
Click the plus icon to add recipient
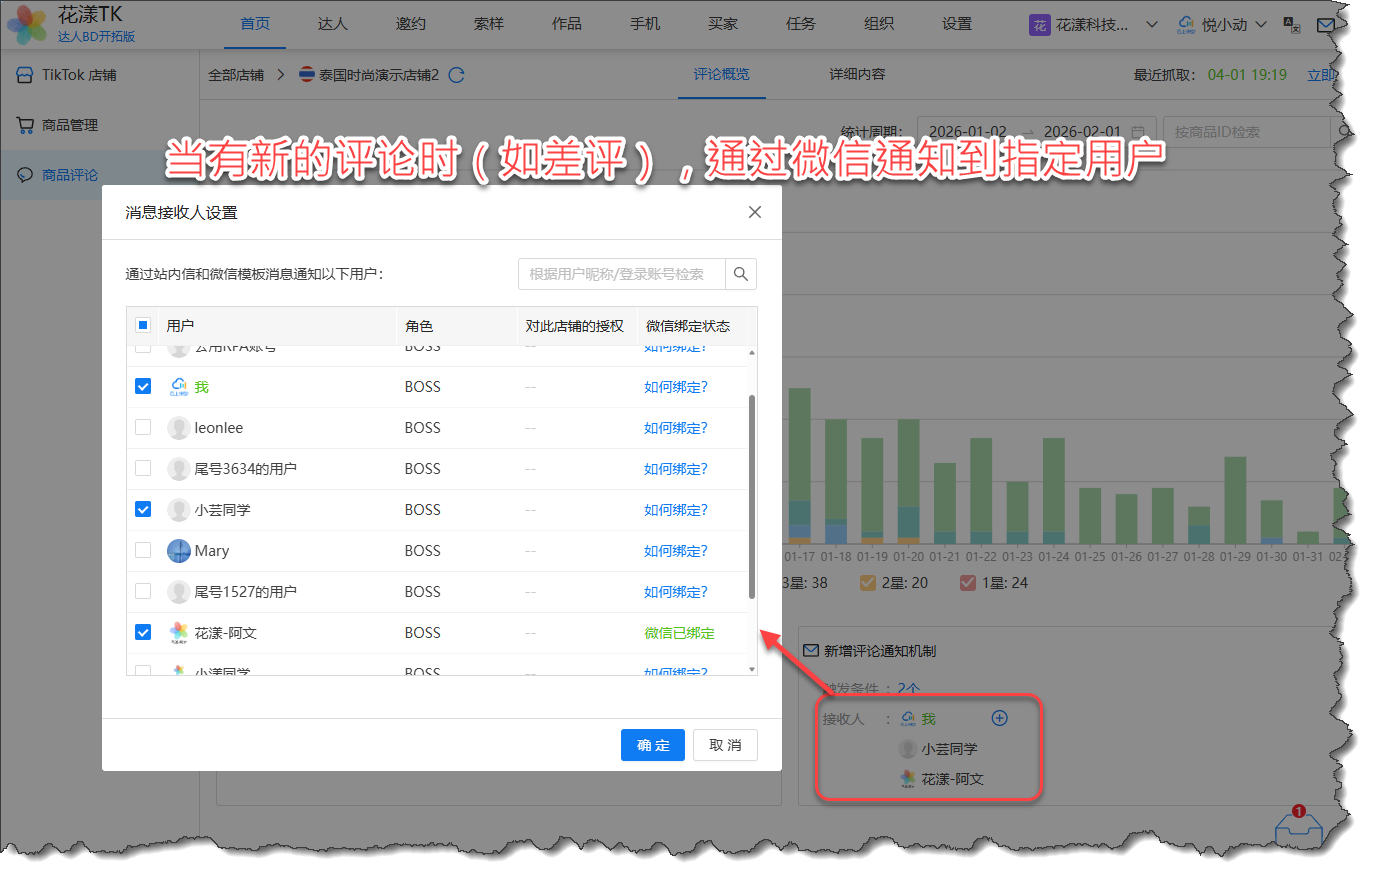(999, 718)
